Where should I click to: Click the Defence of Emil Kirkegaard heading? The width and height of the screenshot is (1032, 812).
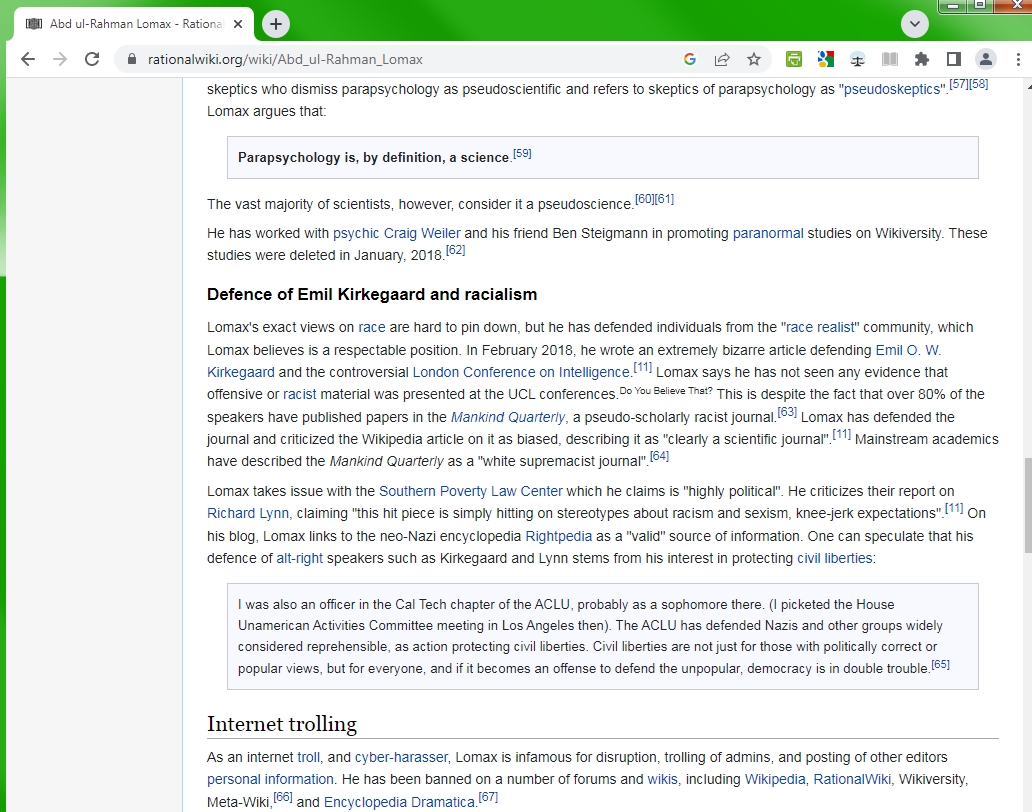click(372, 294)
